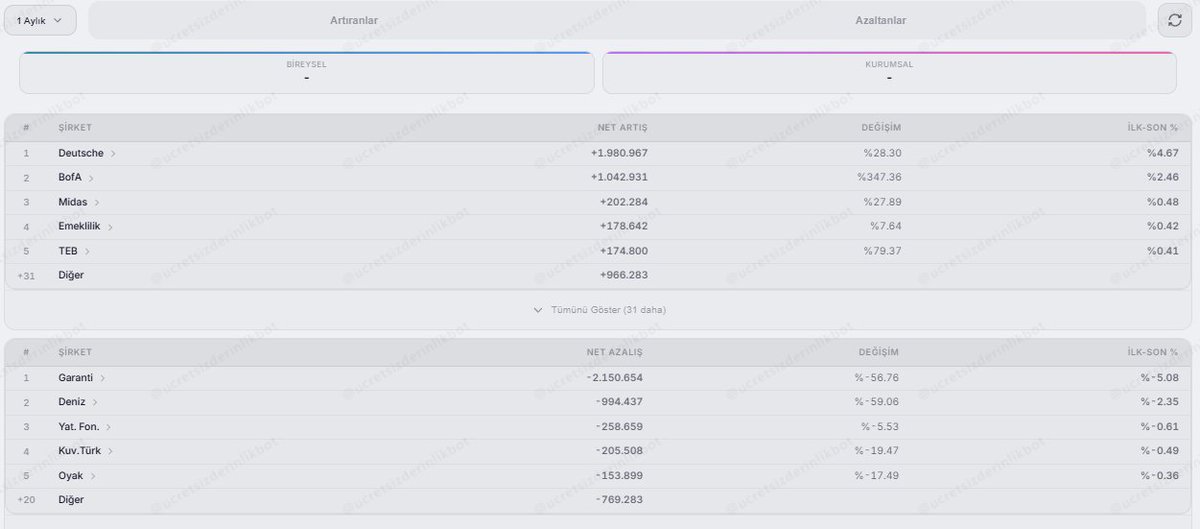The width and height of the screenshot is (1200, 529).
Task: Select the Oyak company name
Action: [71, 476]
